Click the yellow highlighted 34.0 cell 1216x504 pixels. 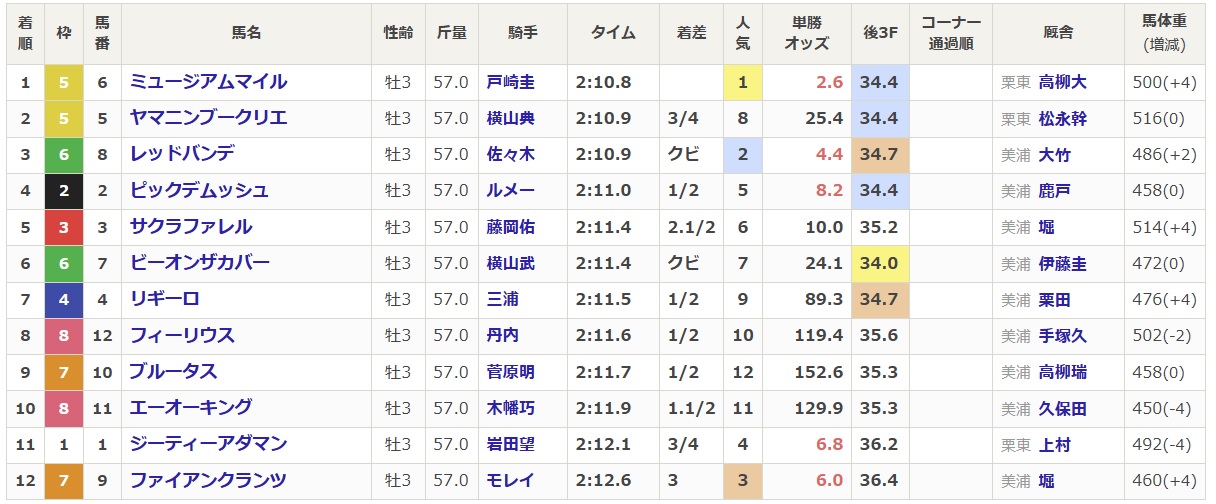click(x=880, y=263)
